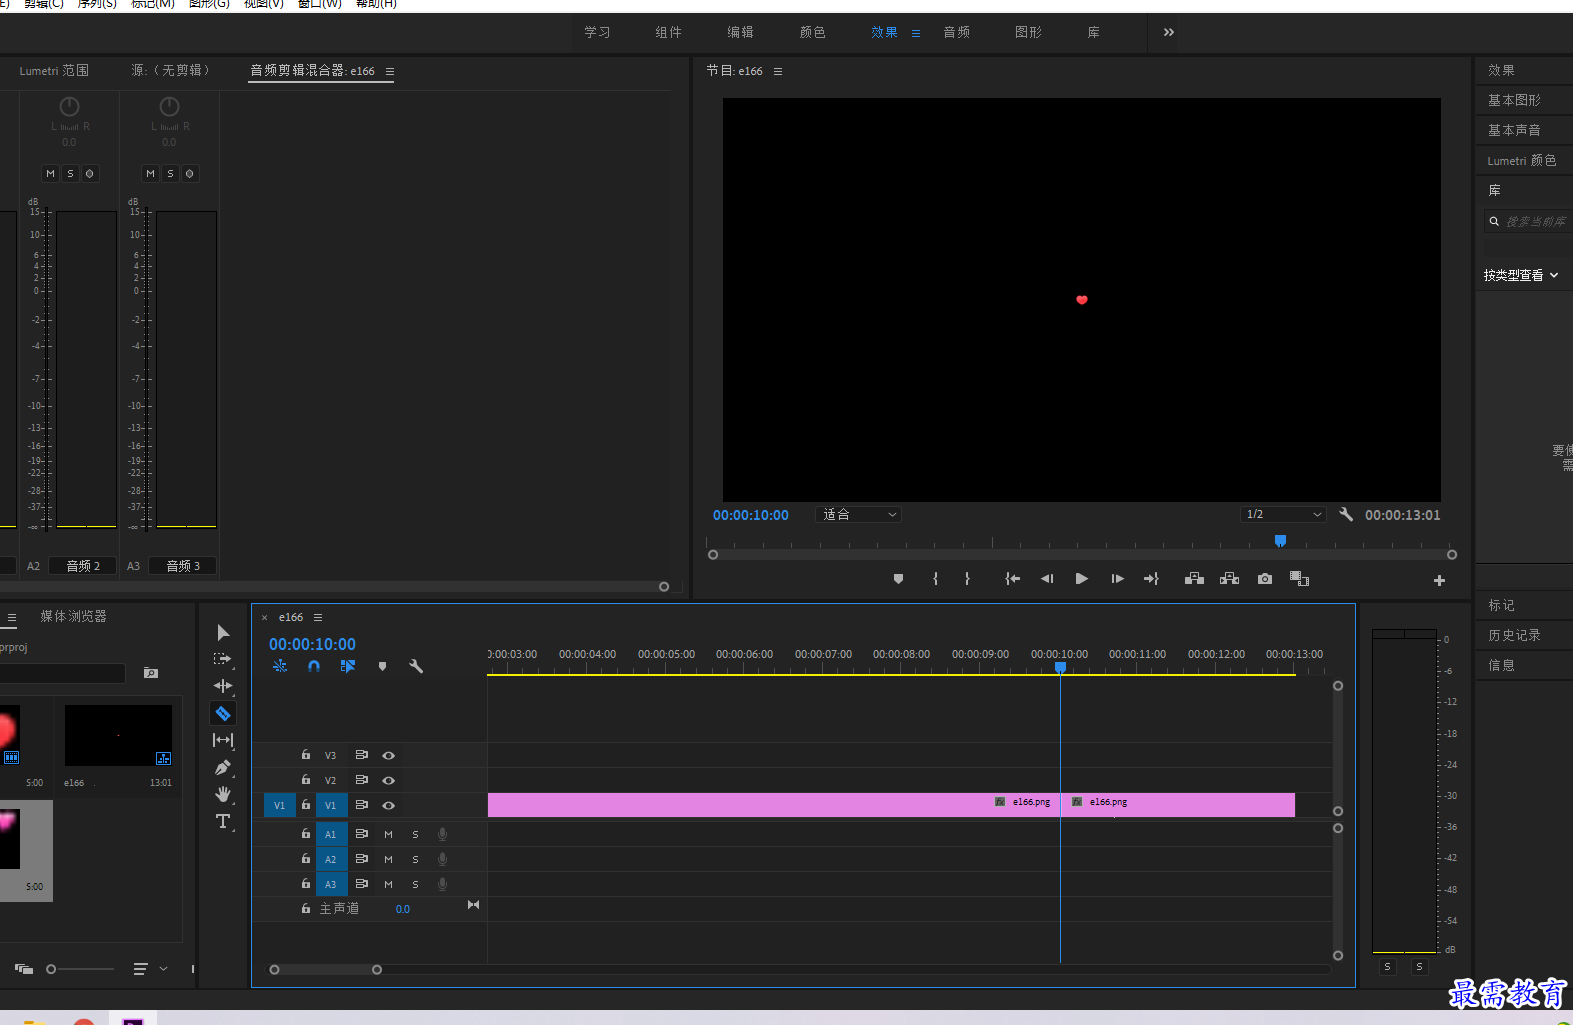Solo the A2 audio track
1573x1025 pixels.
click(x=415, y=859)
